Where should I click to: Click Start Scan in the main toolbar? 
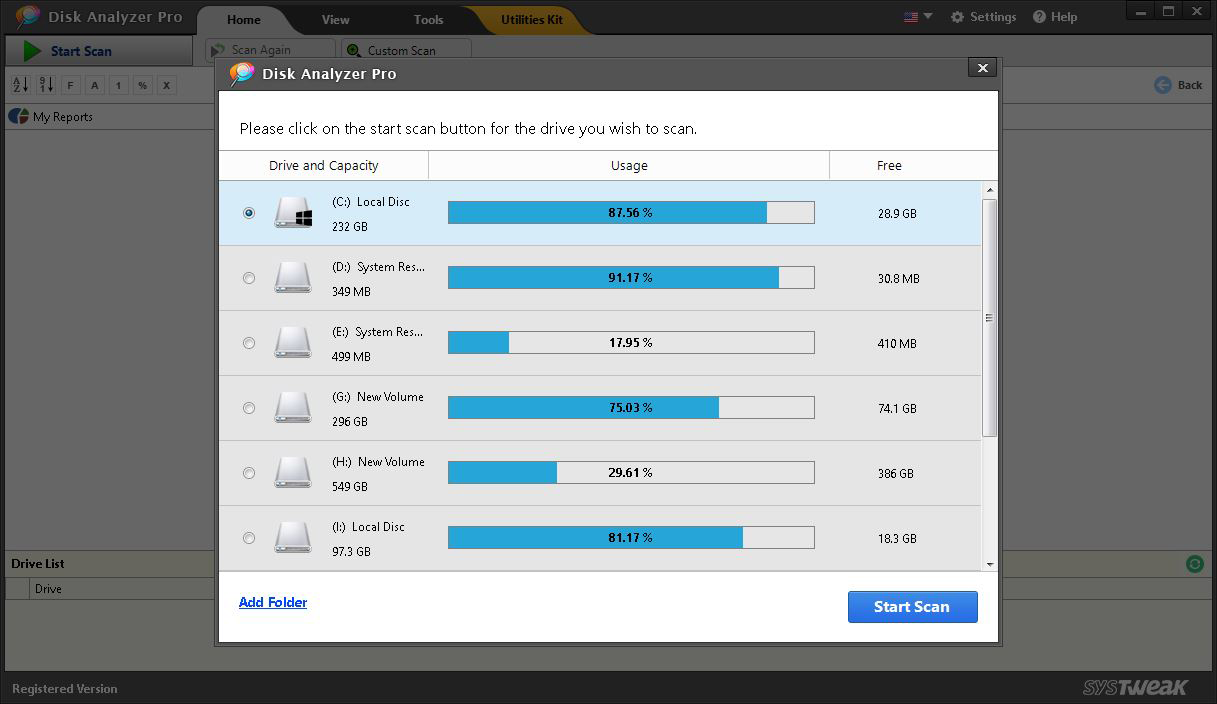(x=98, y=51)
